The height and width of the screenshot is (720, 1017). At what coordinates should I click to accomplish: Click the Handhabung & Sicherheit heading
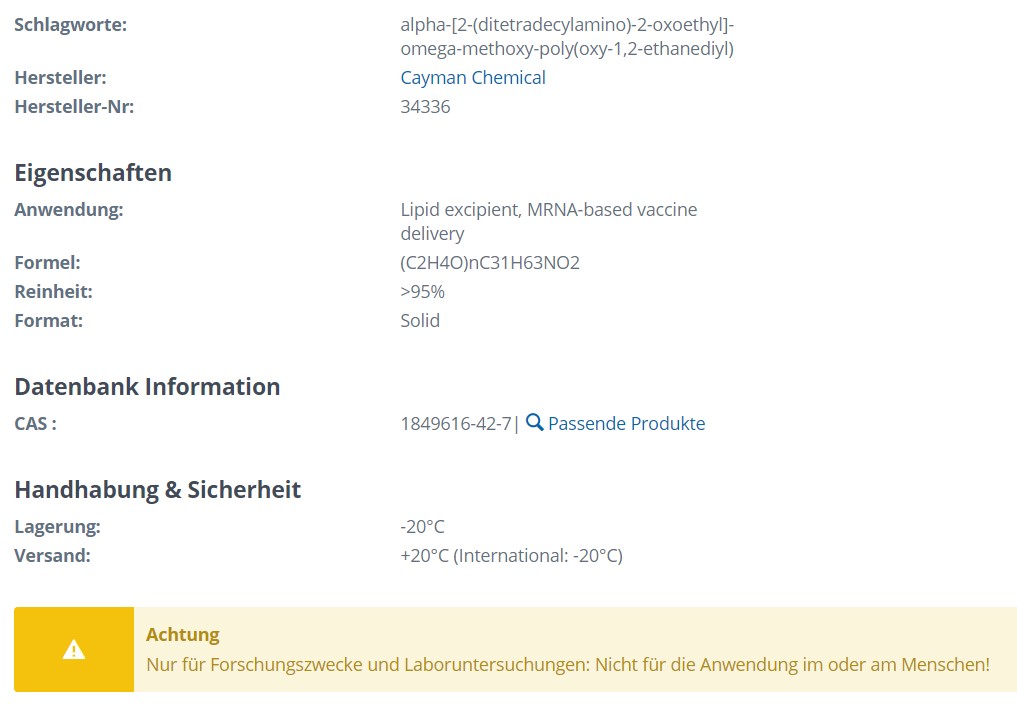[158, 490]
